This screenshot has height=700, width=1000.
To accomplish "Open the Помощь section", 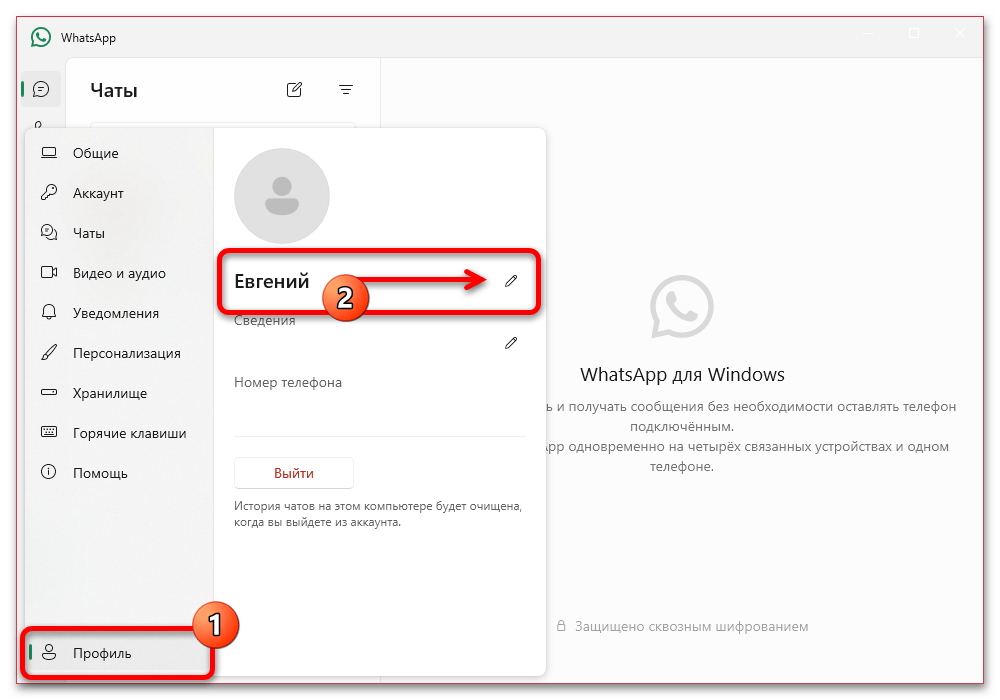I will point(119,473).
